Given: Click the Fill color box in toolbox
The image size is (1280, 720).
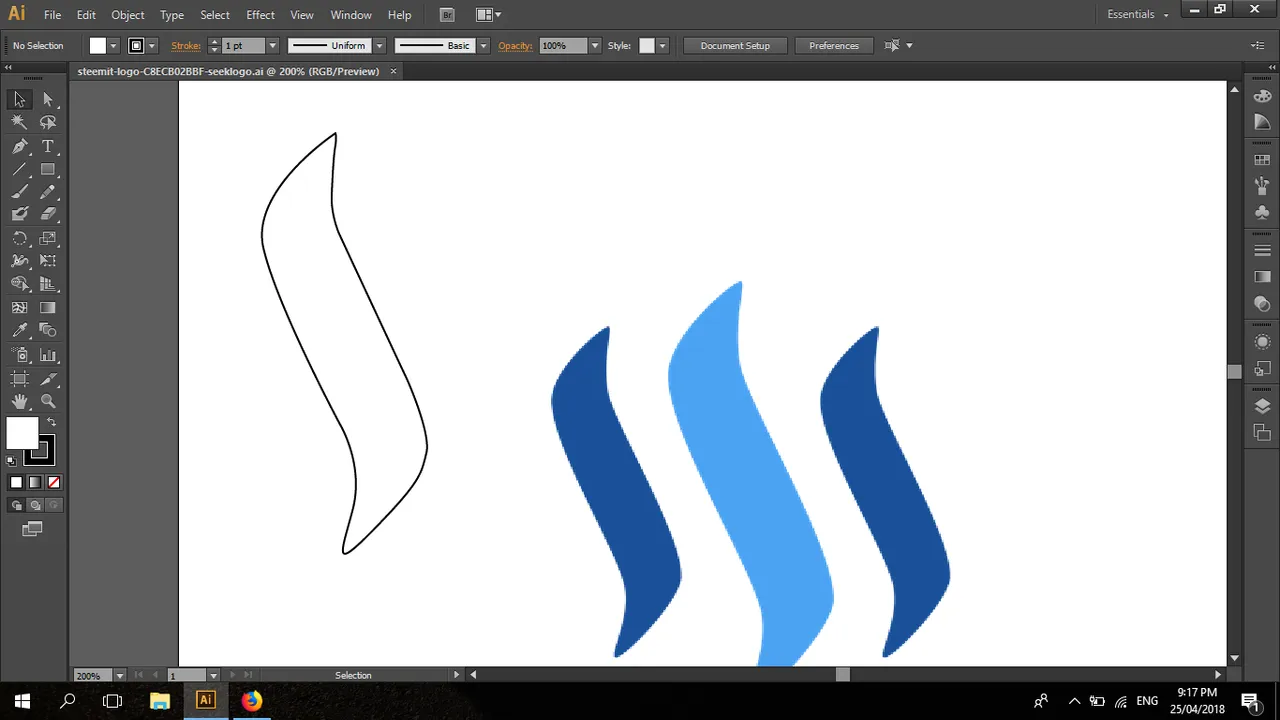Looking at the screenshot, I should (x=21, y=433).
